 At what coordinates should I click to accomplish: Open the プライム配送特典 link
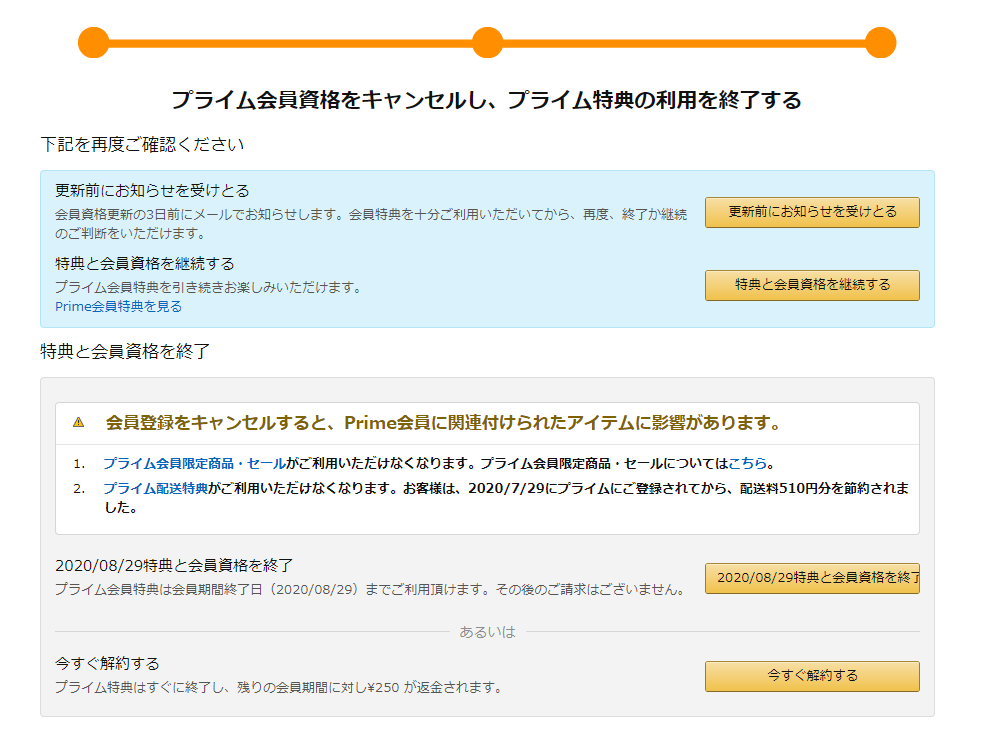pyautogui.click(x=155, y=488)
